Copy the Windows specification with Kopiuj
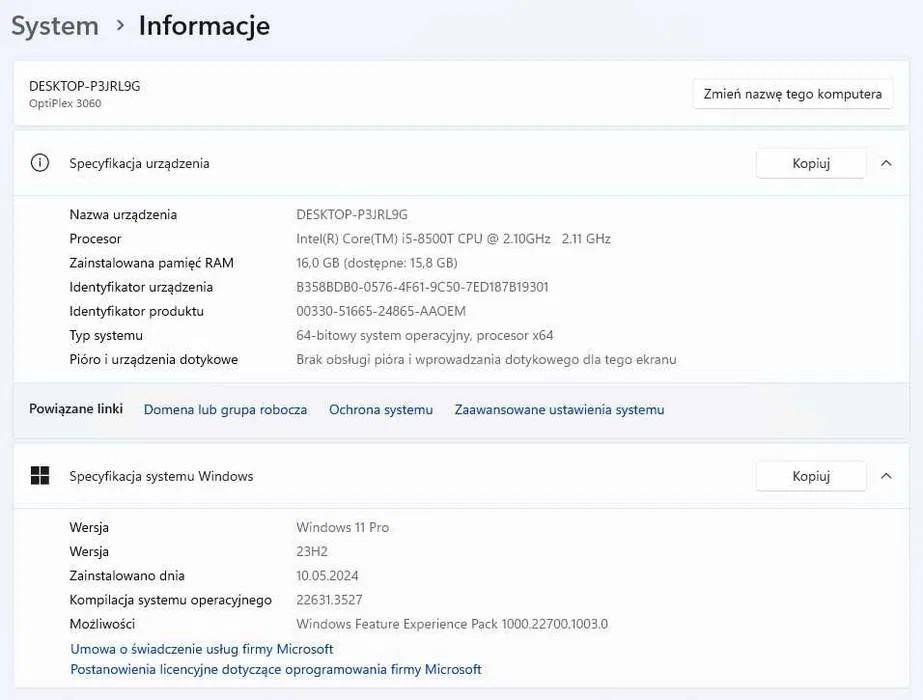Screen dimensions: 923x700 [x=811, y=476]
